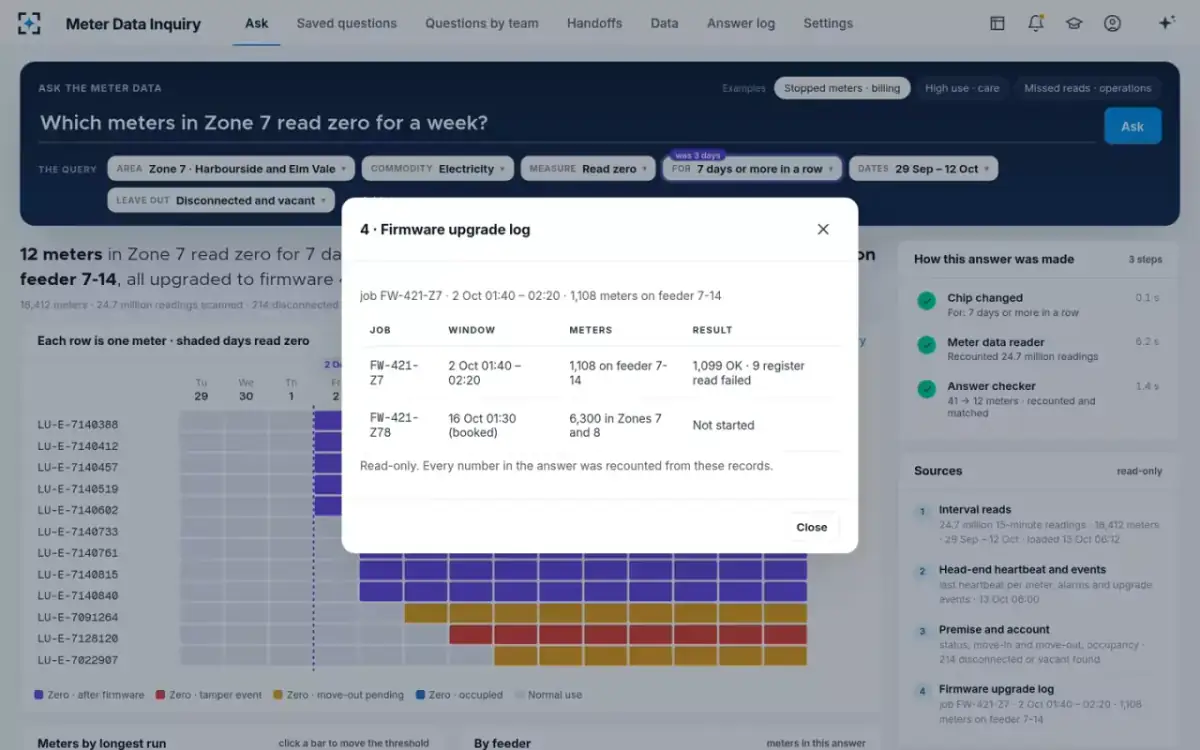Click the Meter Data Inquiry logo icon

tap(29, 24)
